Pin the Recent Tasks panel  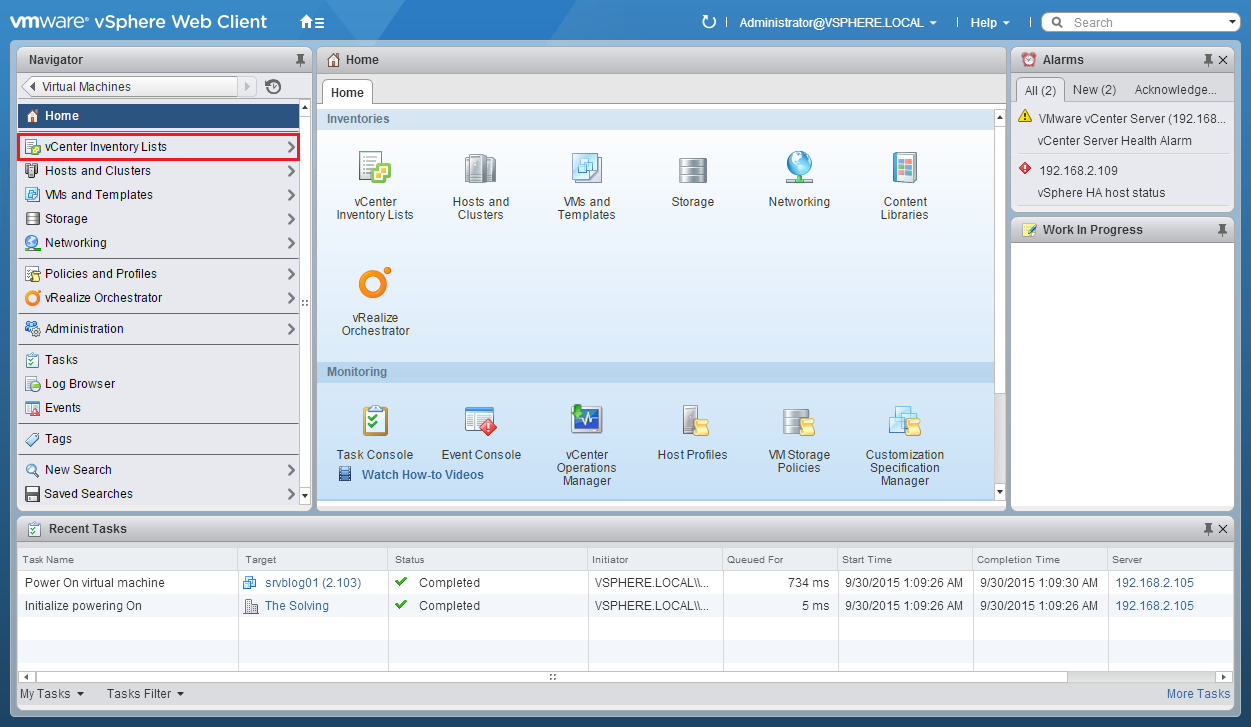[x=1208, y=529]
